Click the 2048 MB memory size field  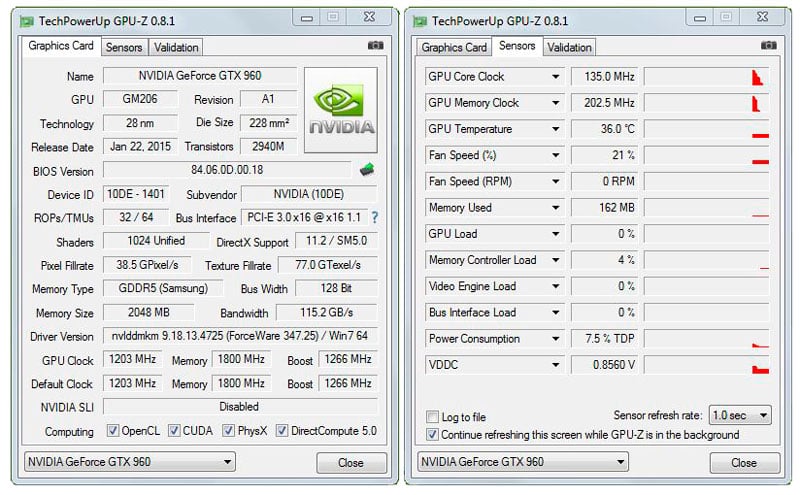click(x=148, y=312)
